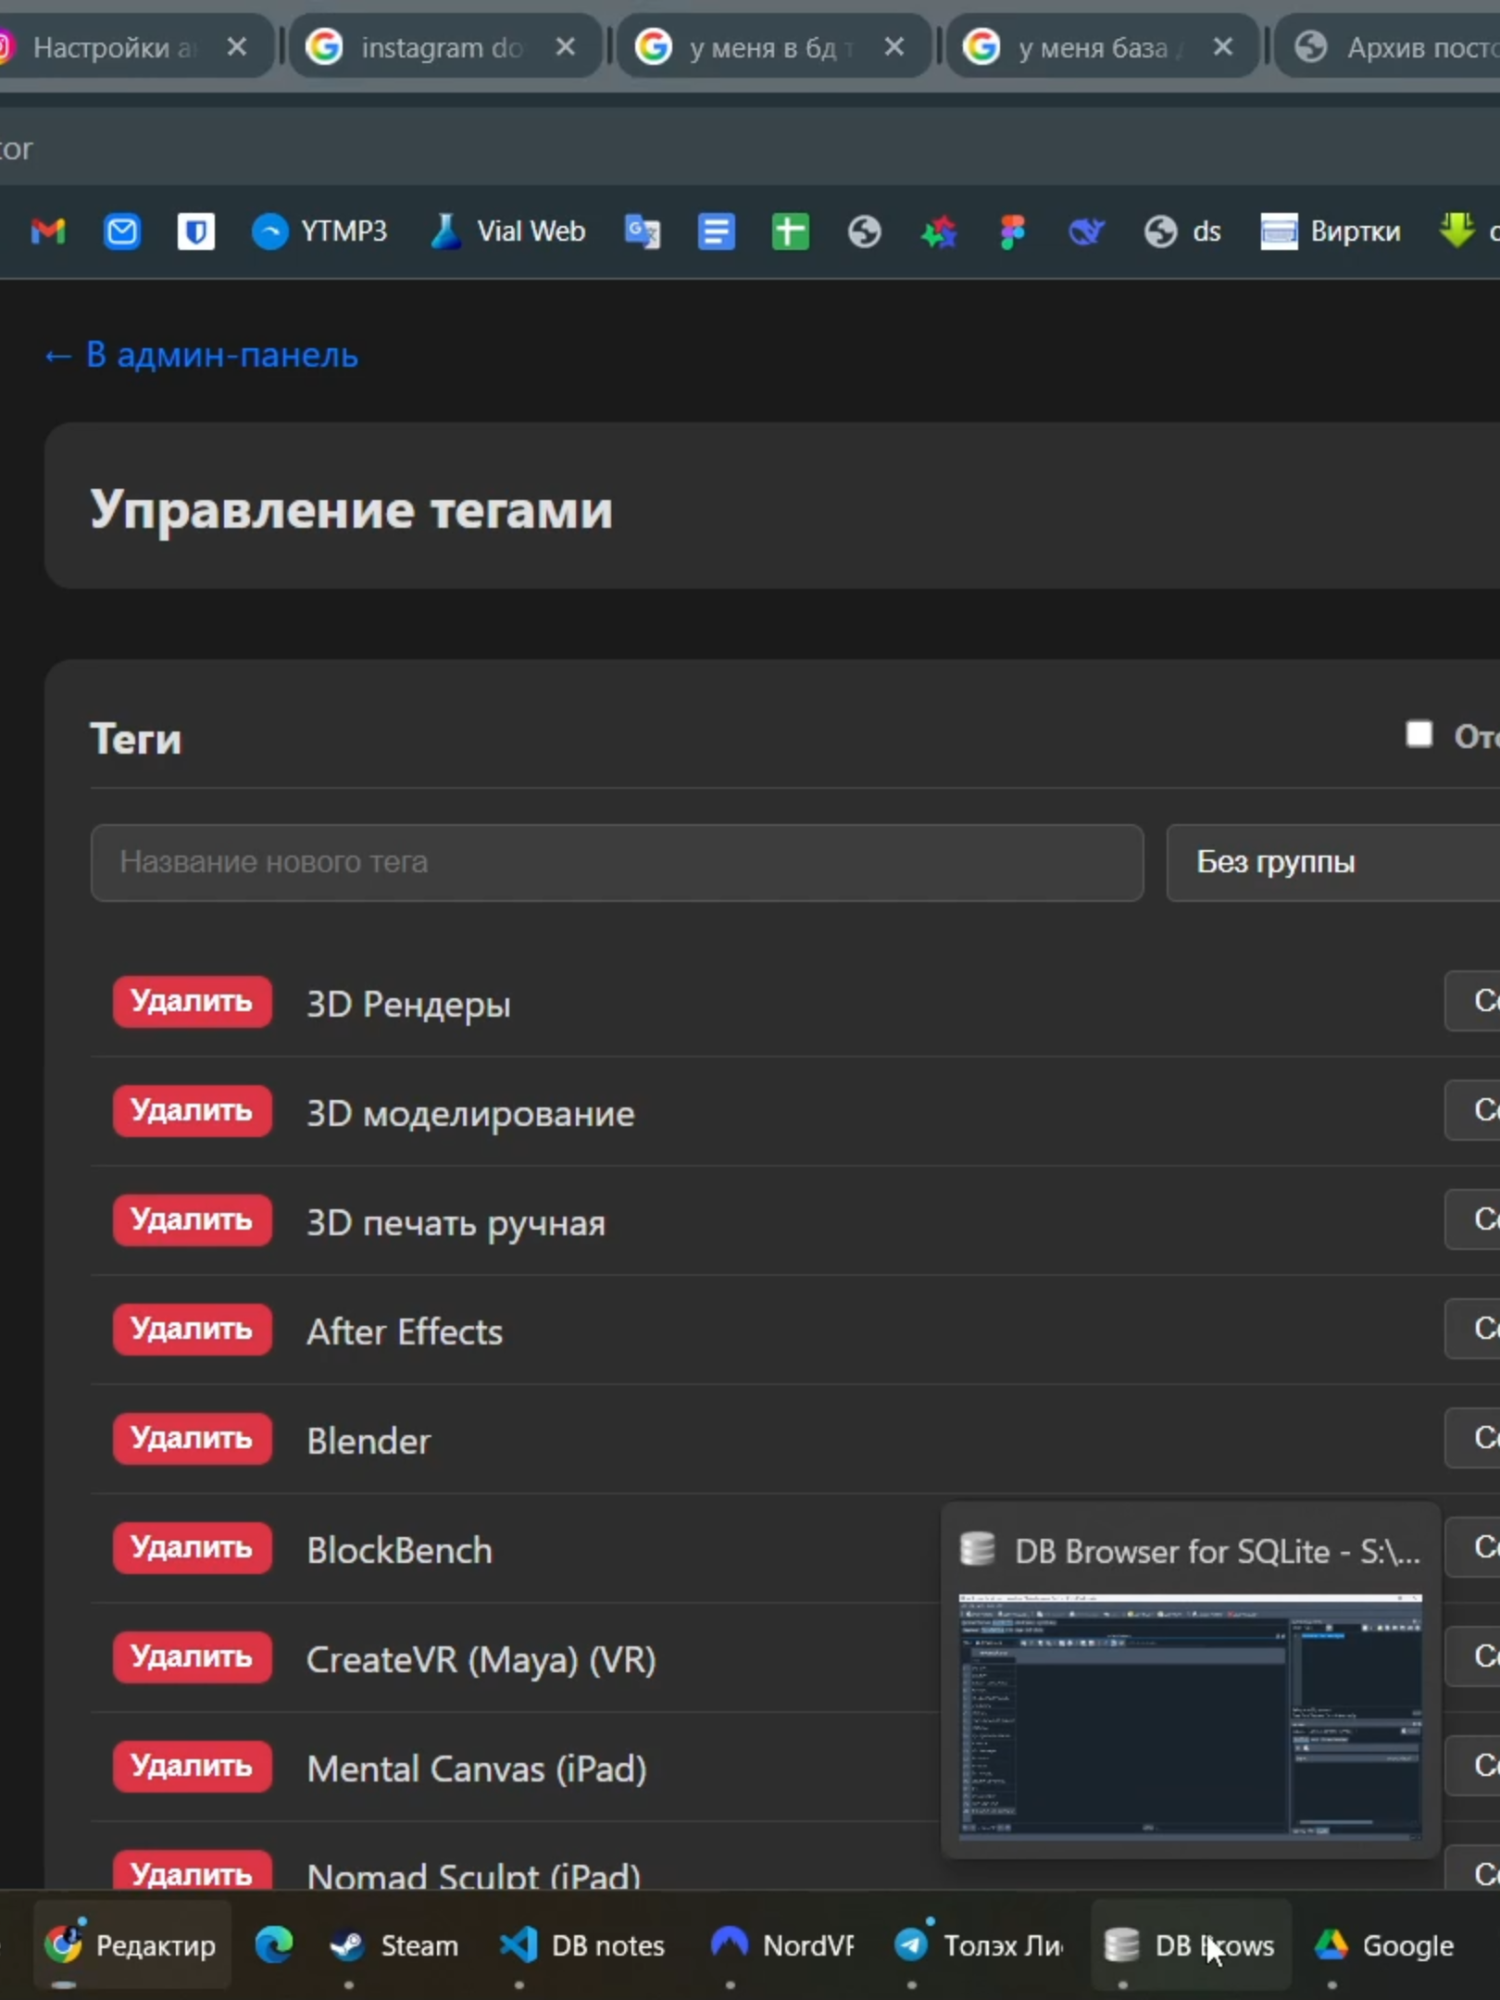Launch Microsoft Edge from the taskbar
Viewport: 1500px width, 2000px height.
[x=274, y=1945]
